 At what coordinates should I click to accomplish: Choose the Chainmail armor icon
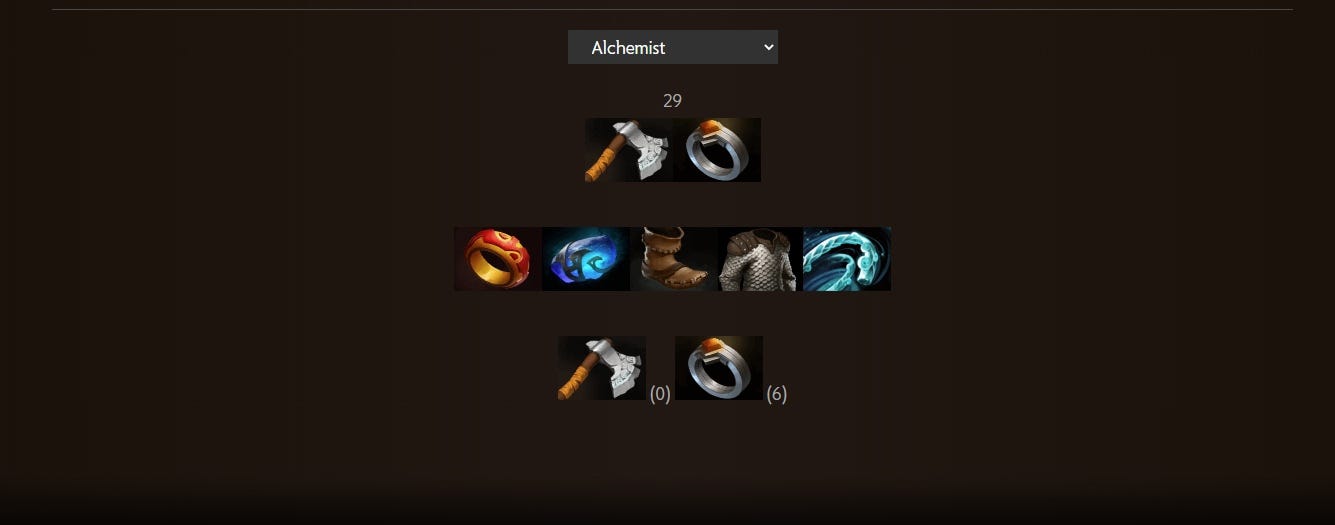(760, 259)
